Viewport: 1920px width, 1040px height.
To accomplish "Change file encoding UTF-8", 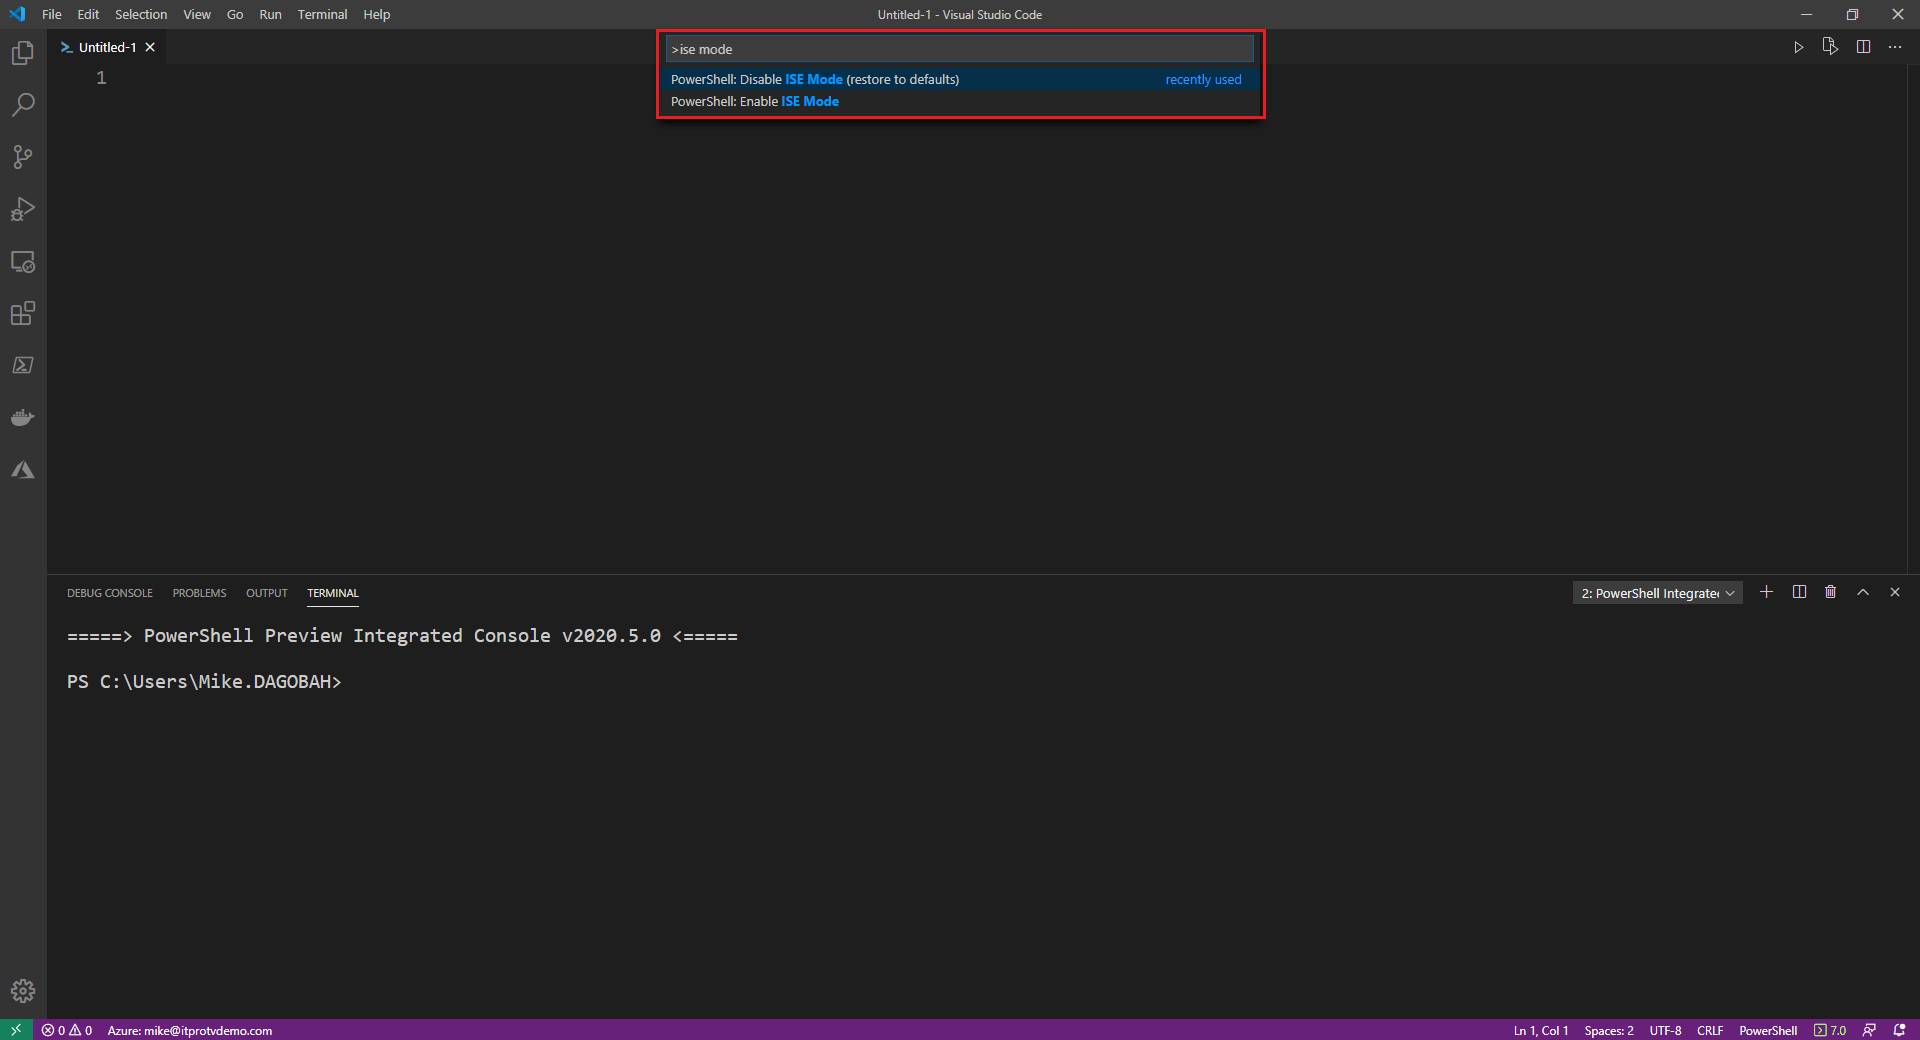I will point(1666,1030).
